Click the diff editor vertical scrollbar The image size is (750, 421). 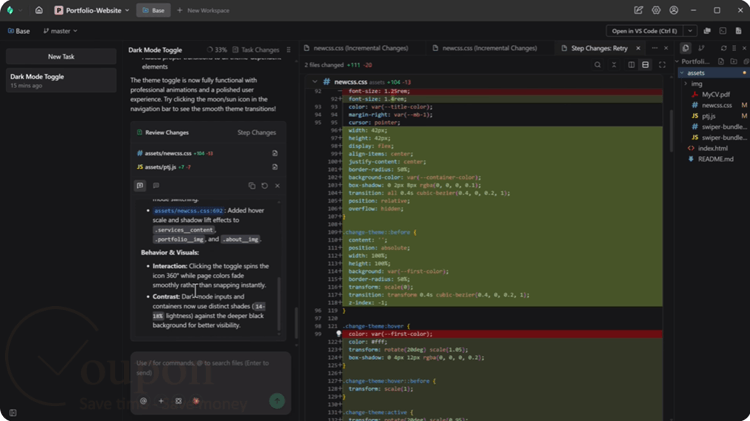(x=671, y=130)
